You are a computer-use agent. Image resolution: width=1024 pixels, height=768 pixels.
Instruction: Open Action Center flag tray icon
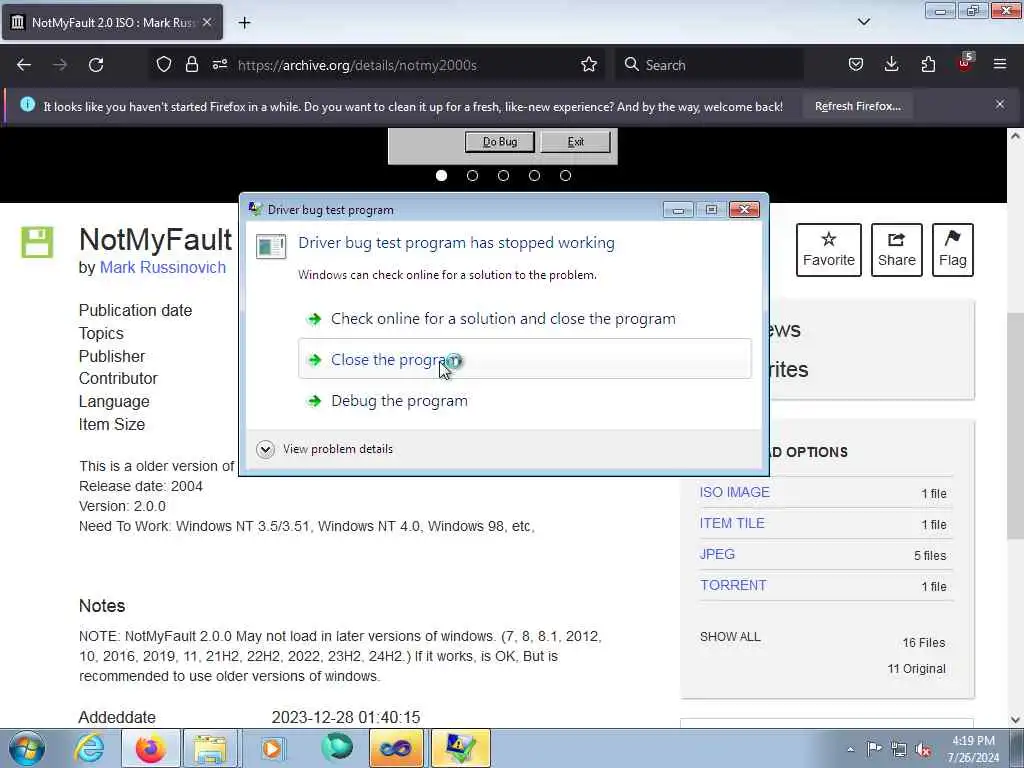(874, 749)
